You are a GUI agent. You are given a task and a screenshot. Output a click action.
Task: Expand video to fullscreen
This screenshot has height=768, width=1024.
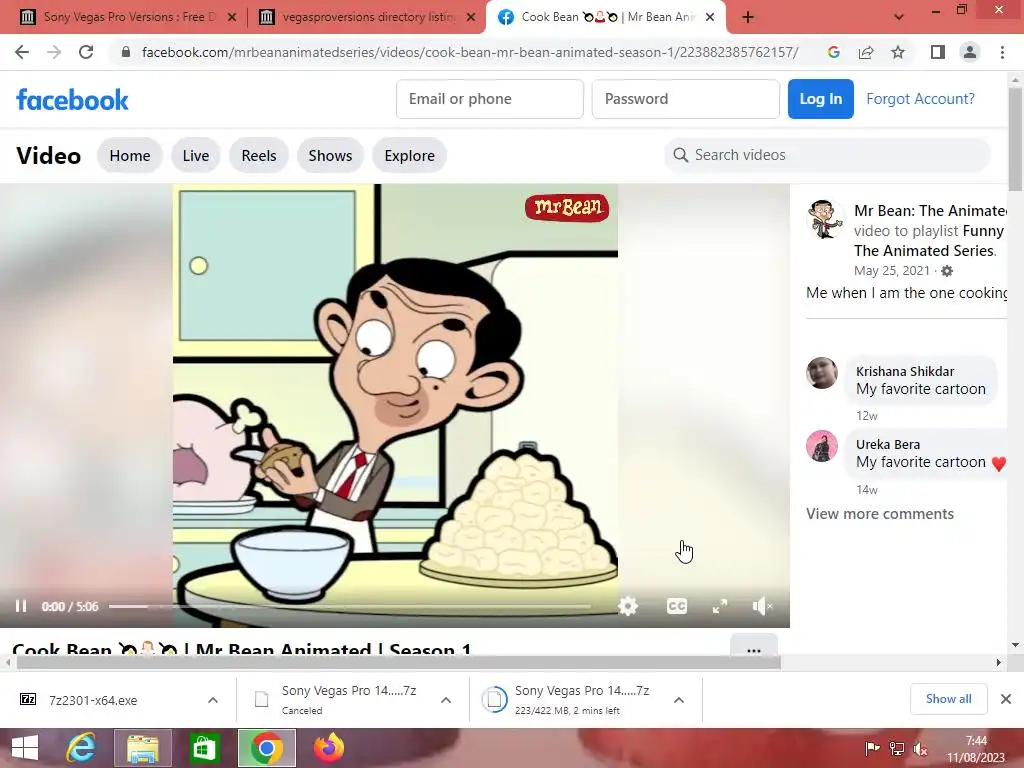(x=720, y=606)
